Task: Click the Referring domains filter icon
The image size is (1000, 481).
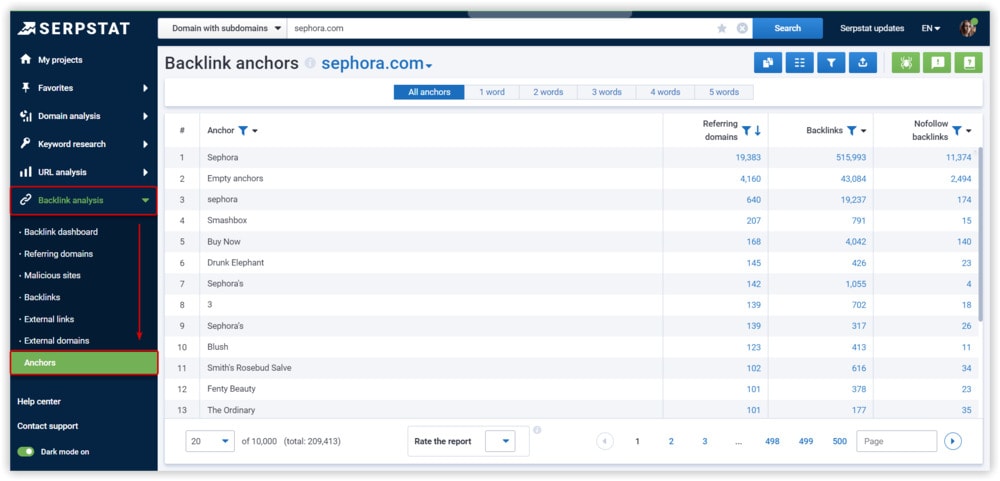Action: (x=746, y=131)
